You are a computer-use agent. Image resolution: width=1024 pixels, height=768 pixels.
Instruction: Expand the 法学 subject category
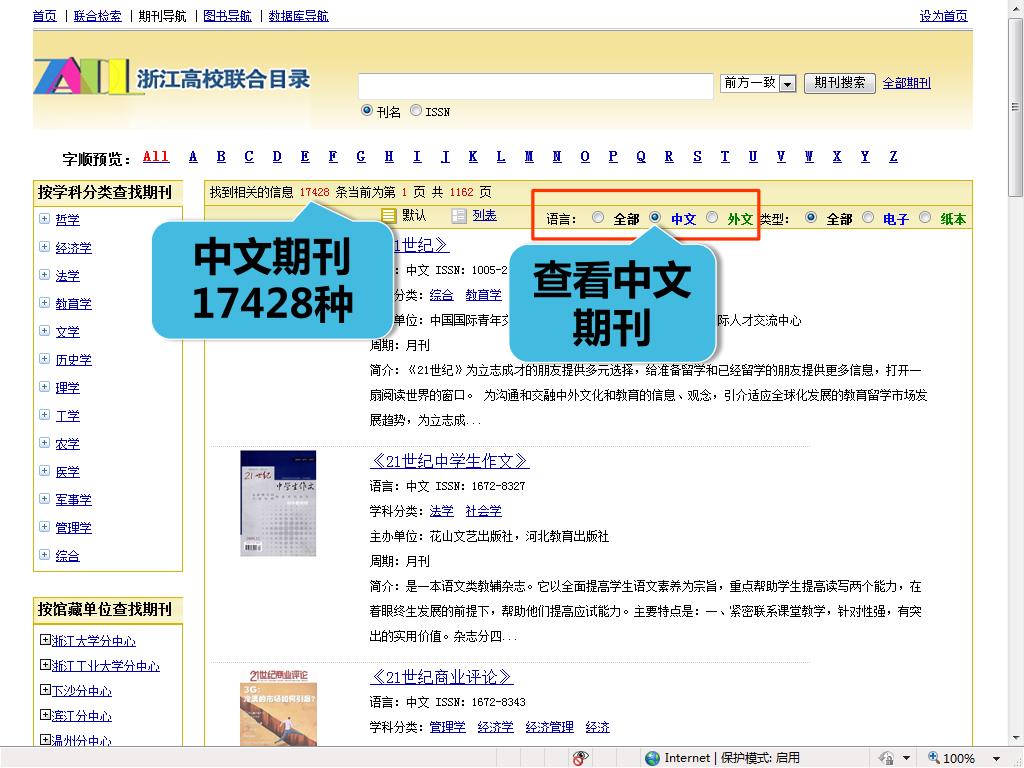tap(44, 275)
